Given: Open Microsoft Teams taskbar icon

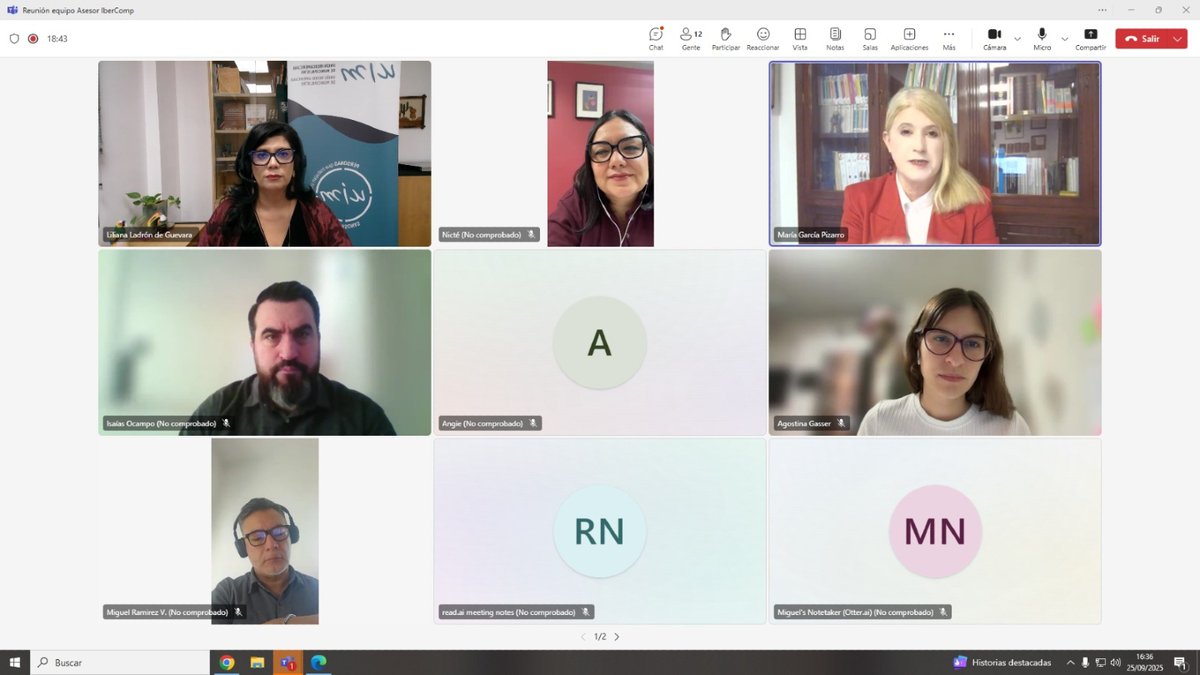Looking at the screenshot, I should 288,662.
